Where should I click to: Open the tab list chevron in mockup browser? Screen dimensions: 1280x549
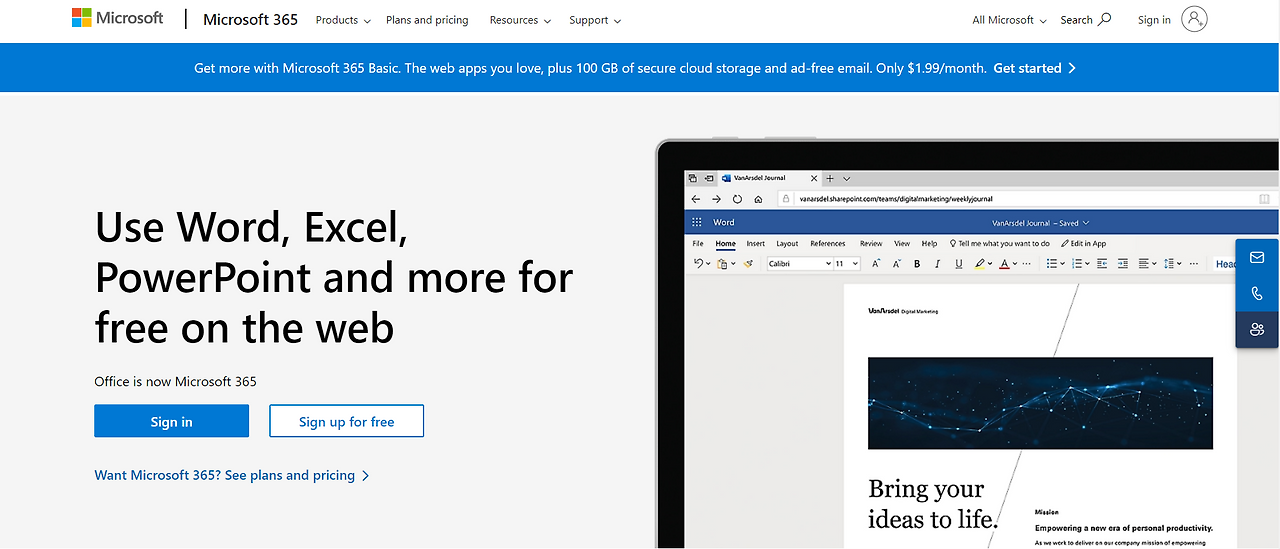[x=847, y=178]
